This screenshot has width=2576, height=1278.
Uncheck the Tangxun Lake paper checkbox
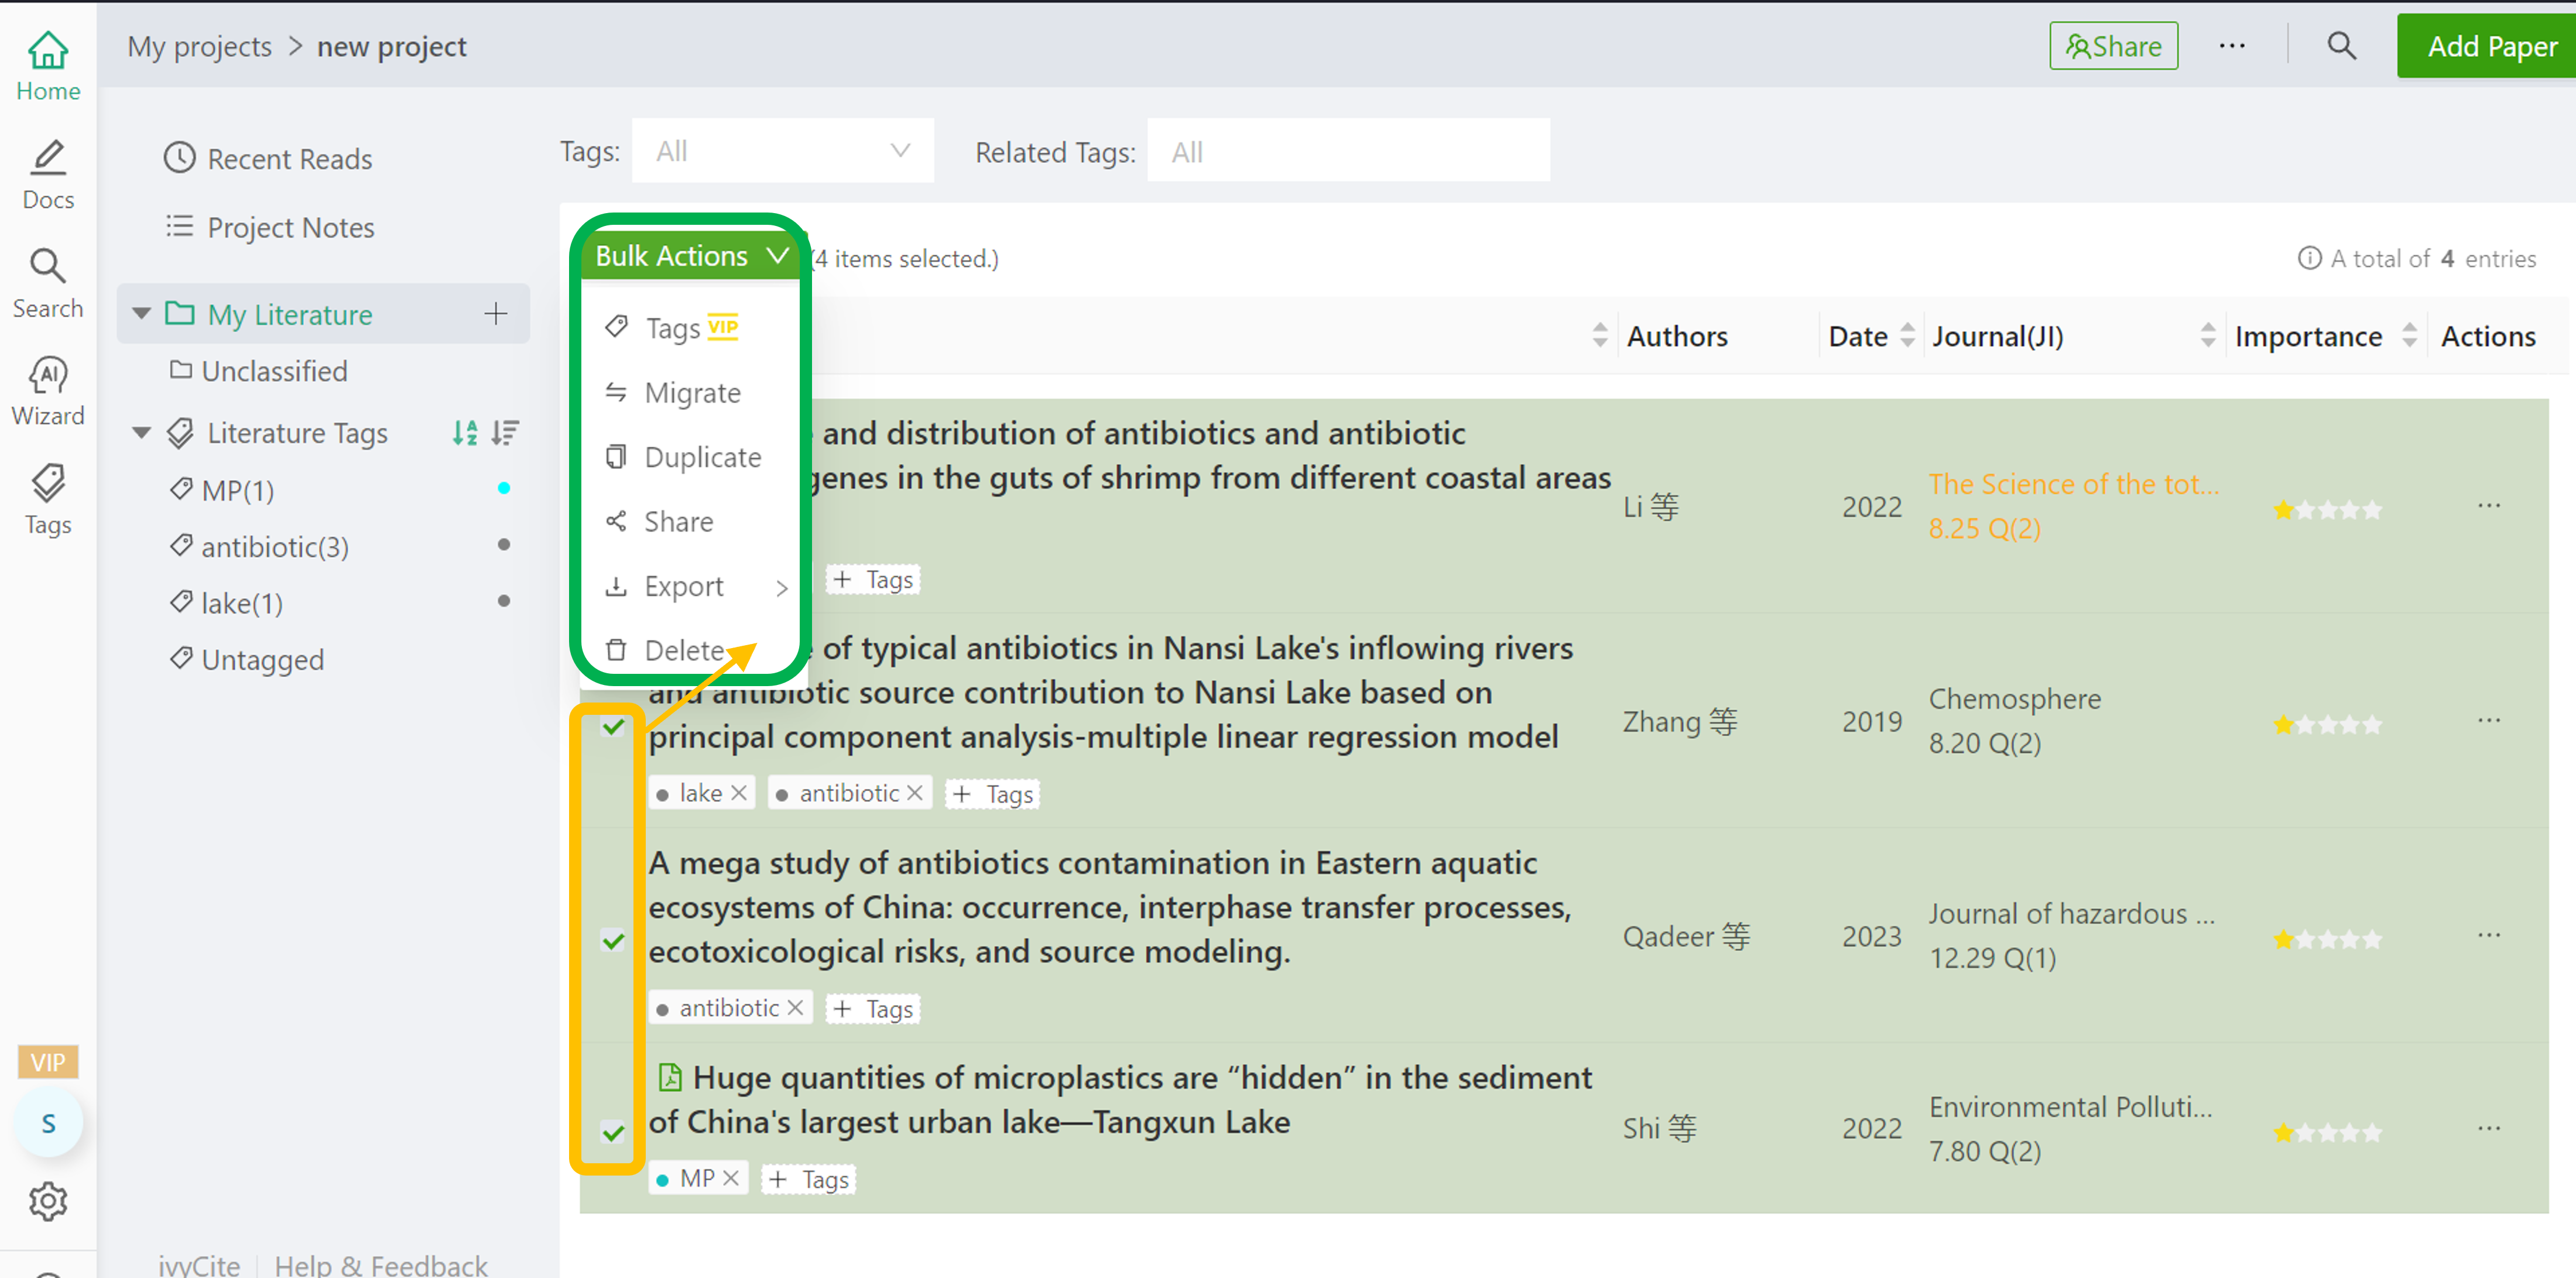(613, 1132)
